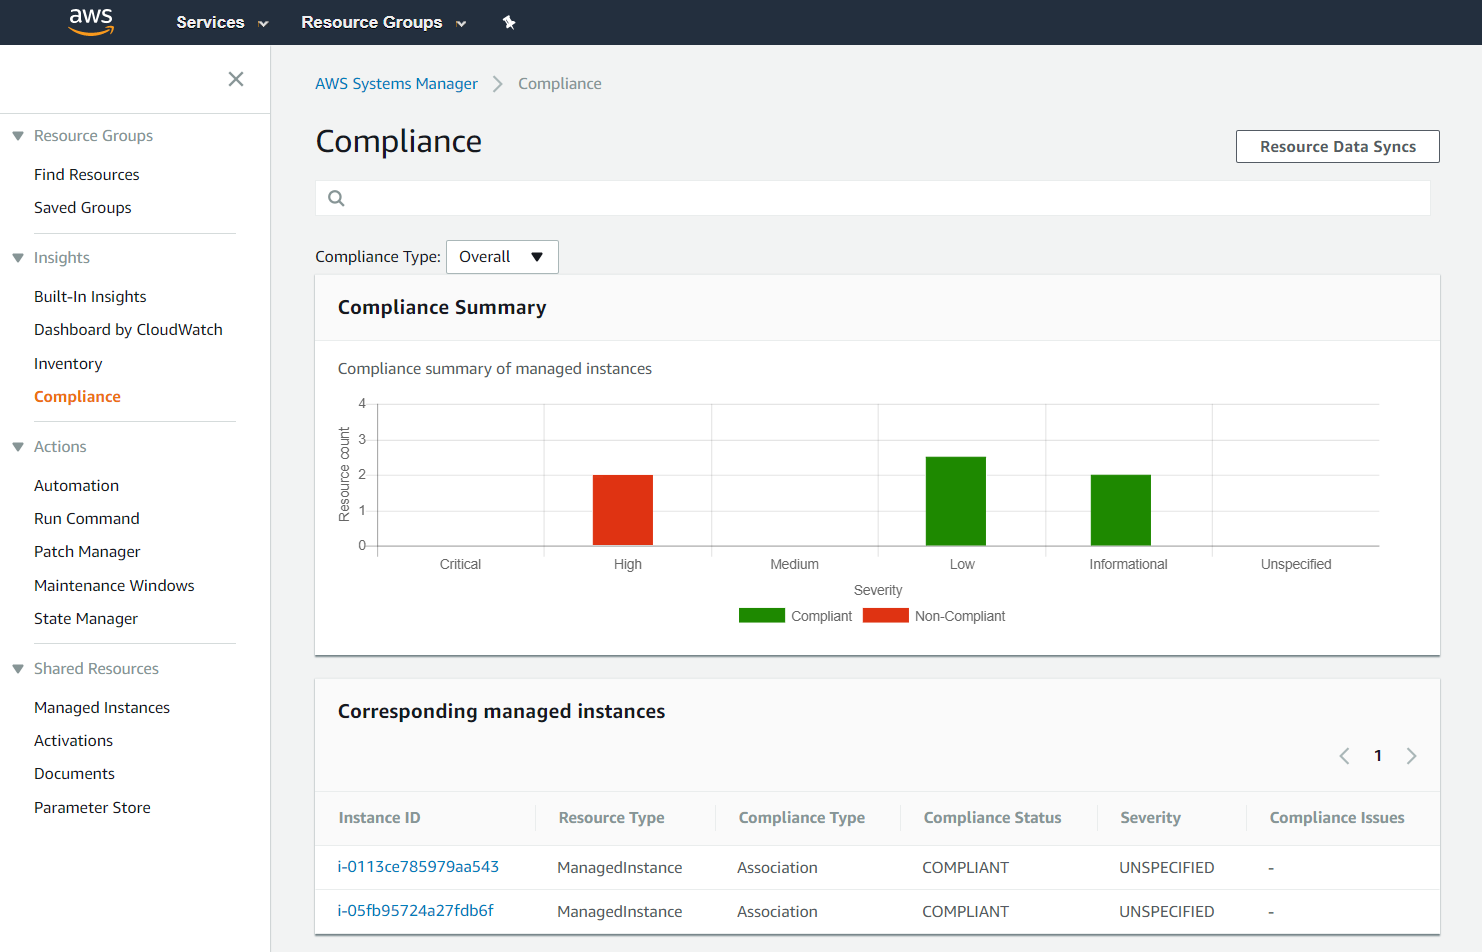Close the left navigation panel
This screenshot has height=952, width=1482.
[236, 79]
